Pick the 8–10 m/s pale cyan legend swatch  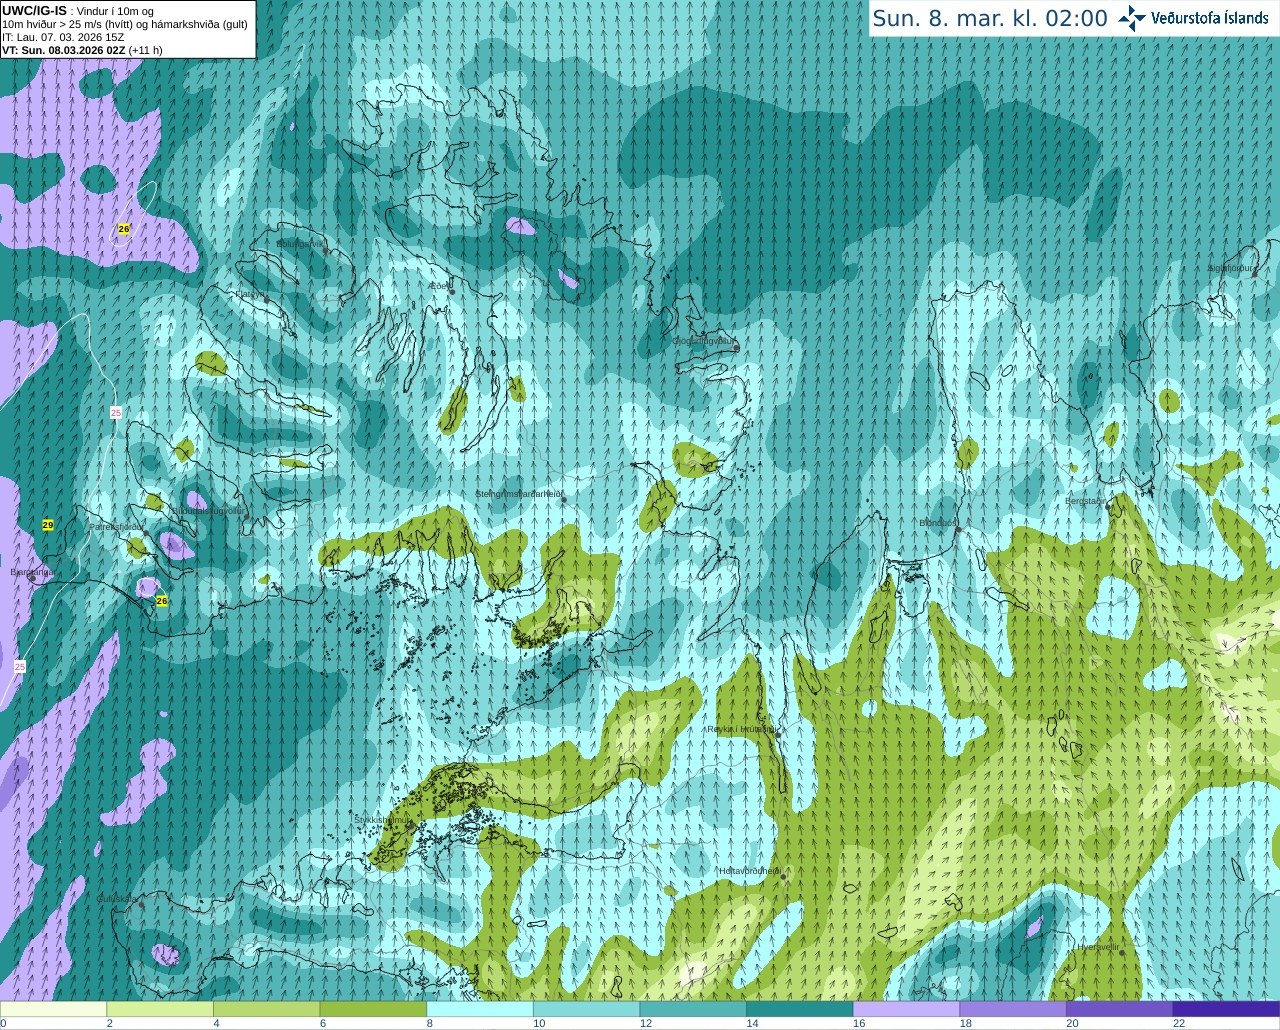(x=480, y=1009)
